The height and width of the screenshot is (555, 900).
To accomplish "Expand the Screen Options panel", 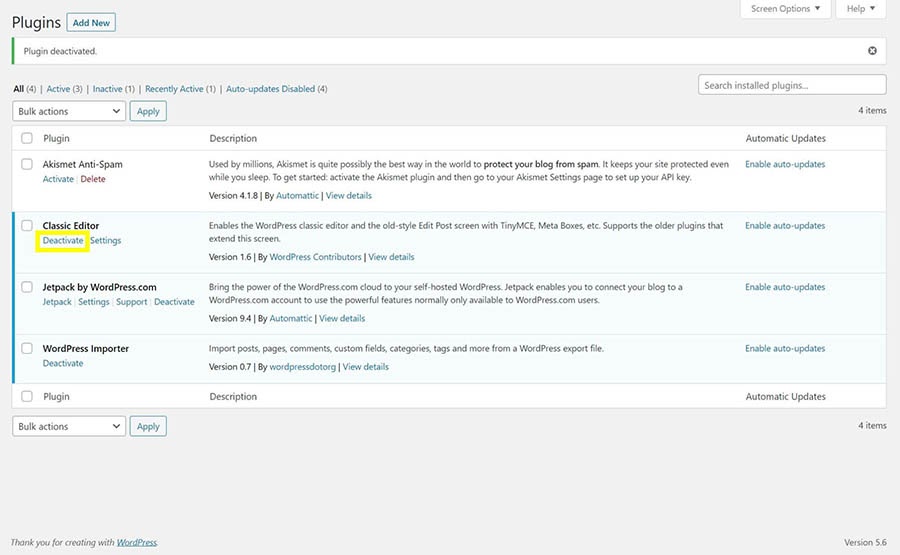I will pyautogui.click(x=785, y=9).
